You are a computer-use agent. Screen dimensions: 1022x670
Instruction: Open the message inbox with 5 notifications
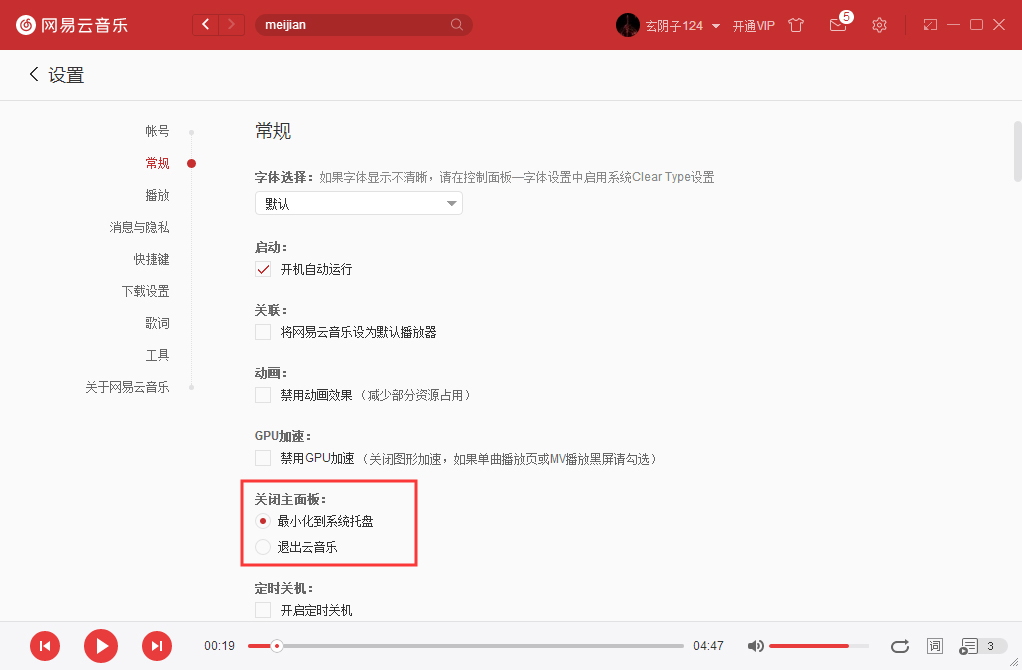point(838,25)
